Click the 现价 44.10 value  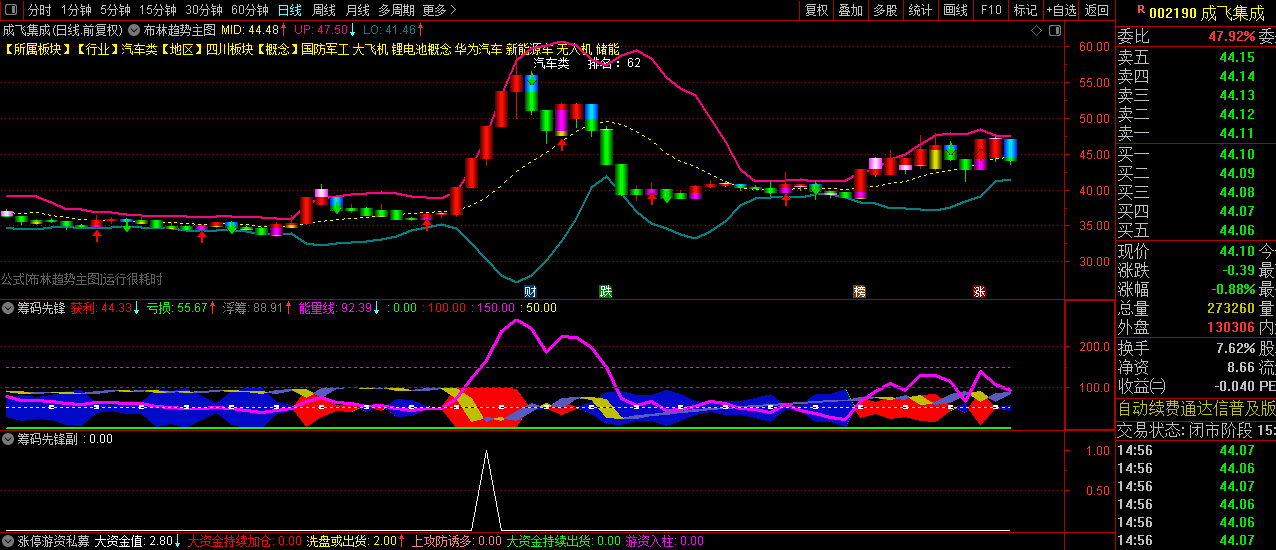1237,251
